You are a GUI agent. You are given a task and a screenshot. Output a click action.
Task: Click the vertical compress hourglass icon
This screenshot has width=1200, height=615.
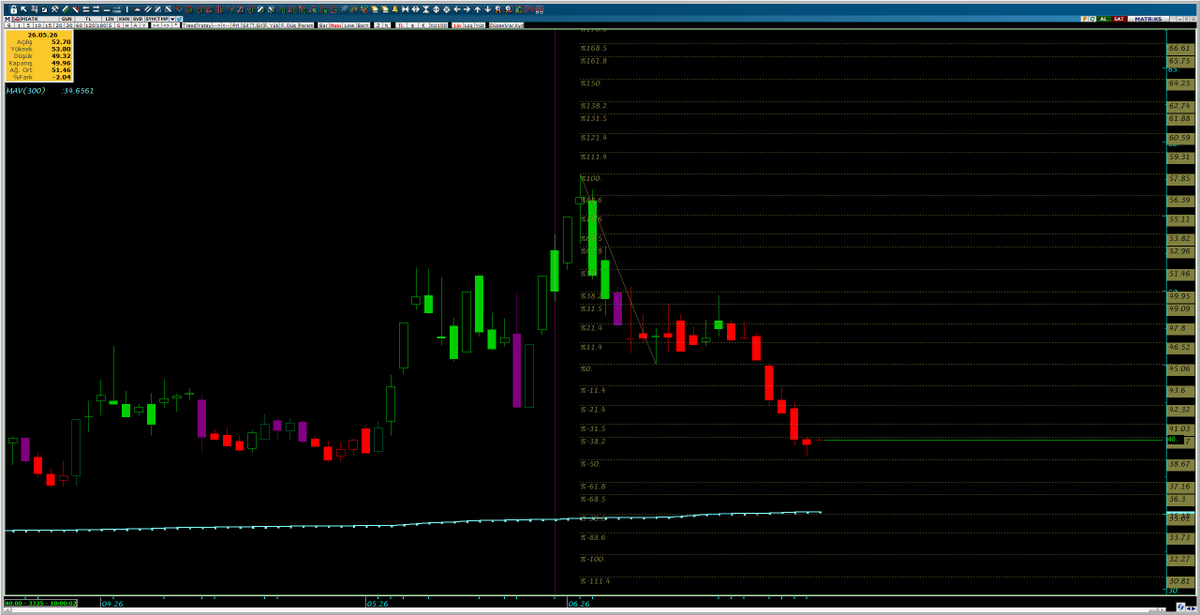[x=426, y=10]
